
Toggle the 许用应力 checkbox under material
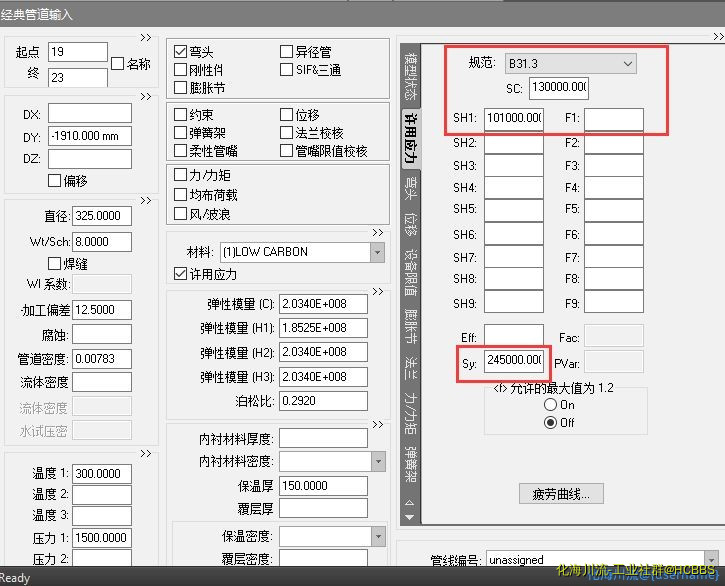[x=181, y=274]
